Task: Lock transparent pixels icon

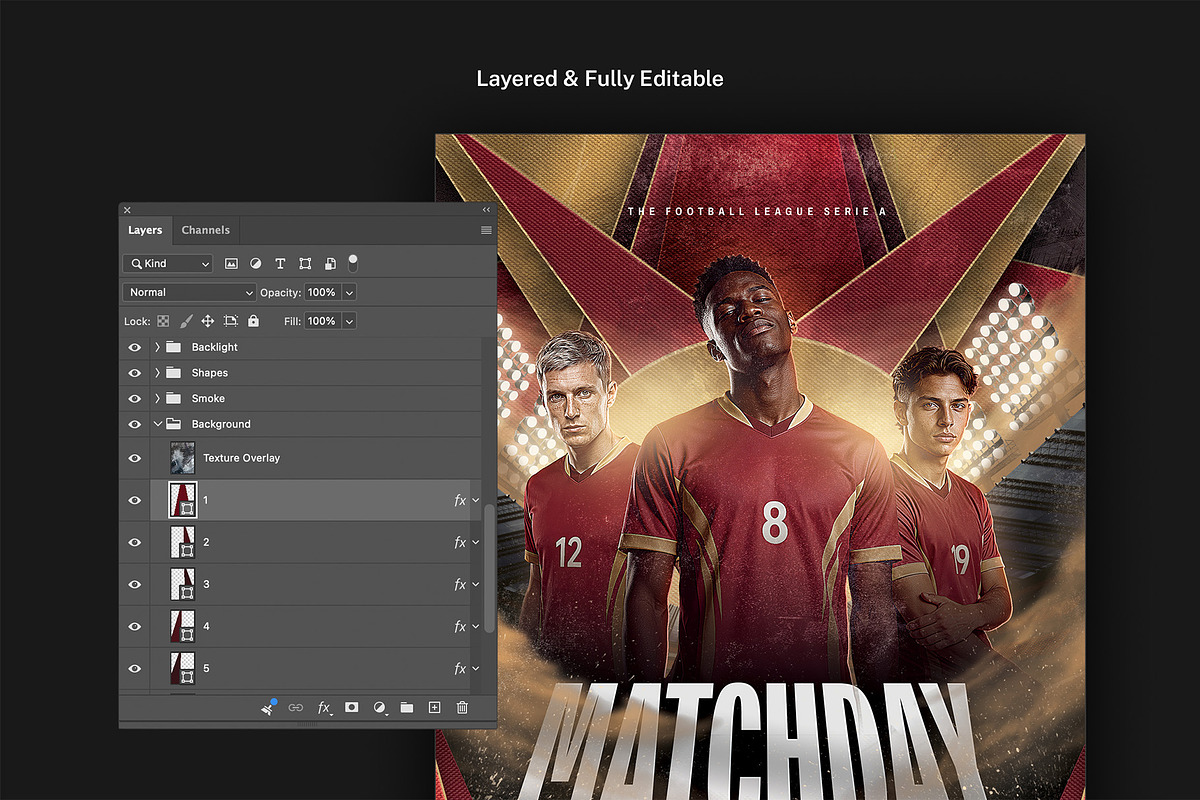Action: pyautogui.click(x=162, y=321)
